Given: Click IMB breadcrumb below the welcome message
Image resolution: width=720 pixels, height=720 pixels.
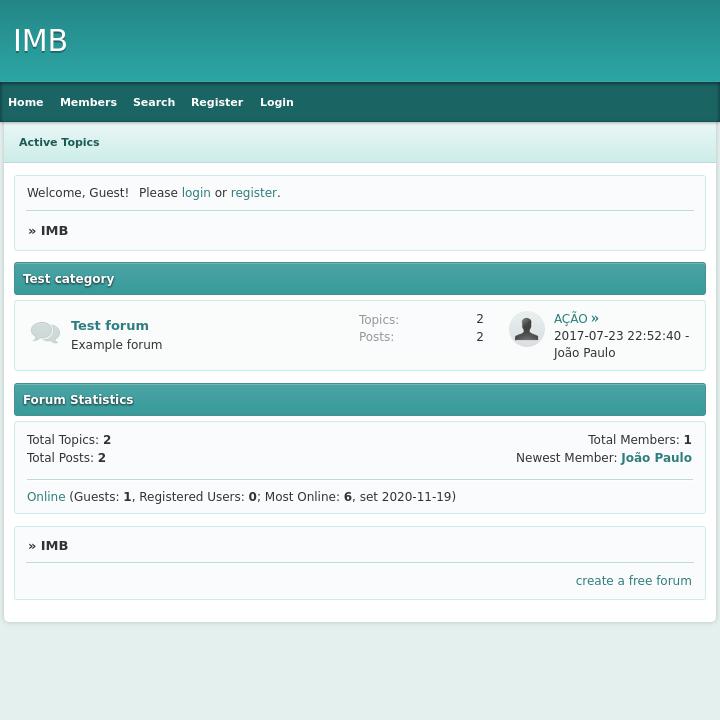Looking at the screenshot, I should tap(54, 231).
